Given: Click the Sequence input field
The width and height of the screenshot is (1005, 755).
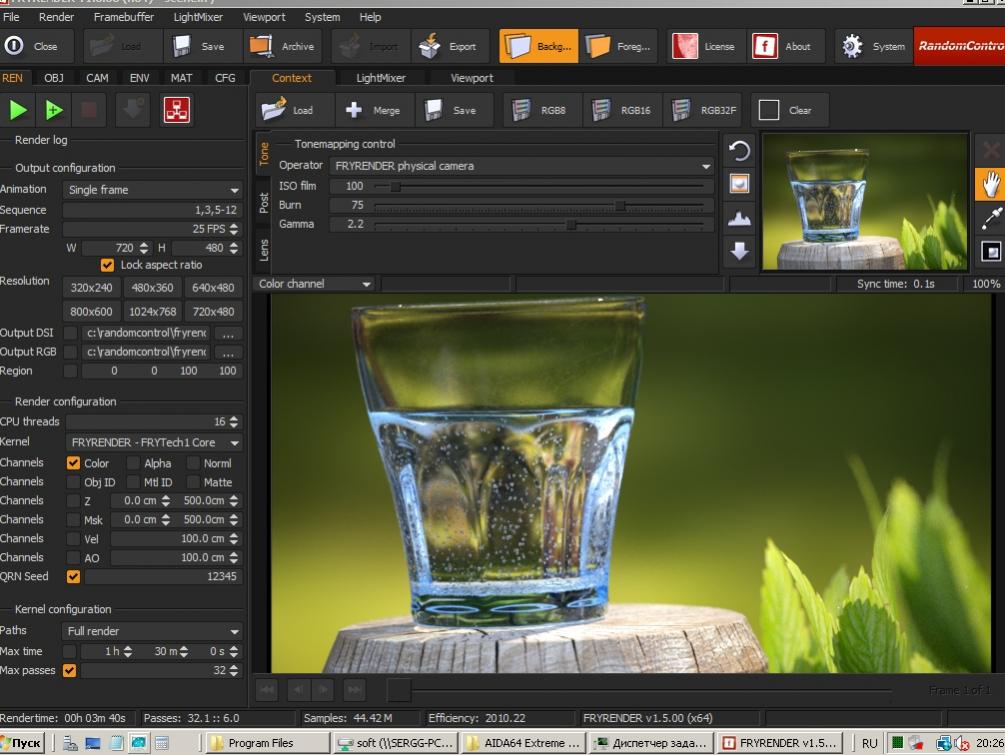Looking at the screenshot, I should pos(153,210).
